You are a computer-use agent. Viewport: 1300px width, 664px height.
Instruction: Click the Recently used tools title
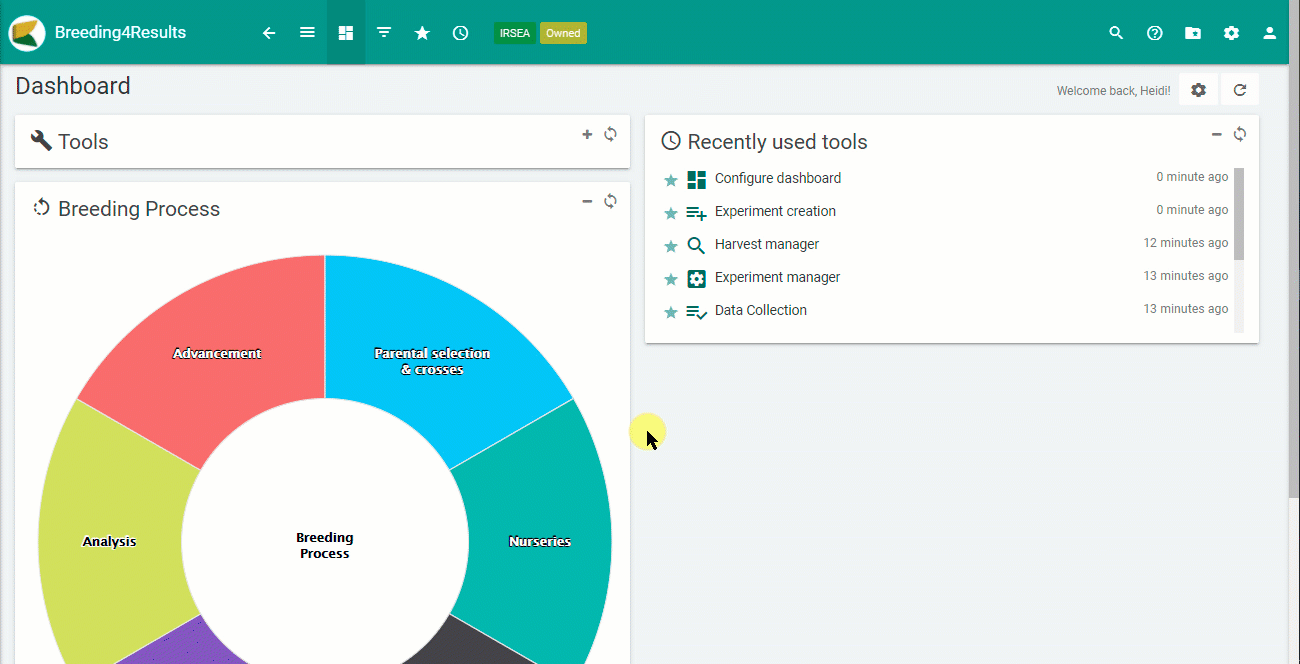coord(778,142)
